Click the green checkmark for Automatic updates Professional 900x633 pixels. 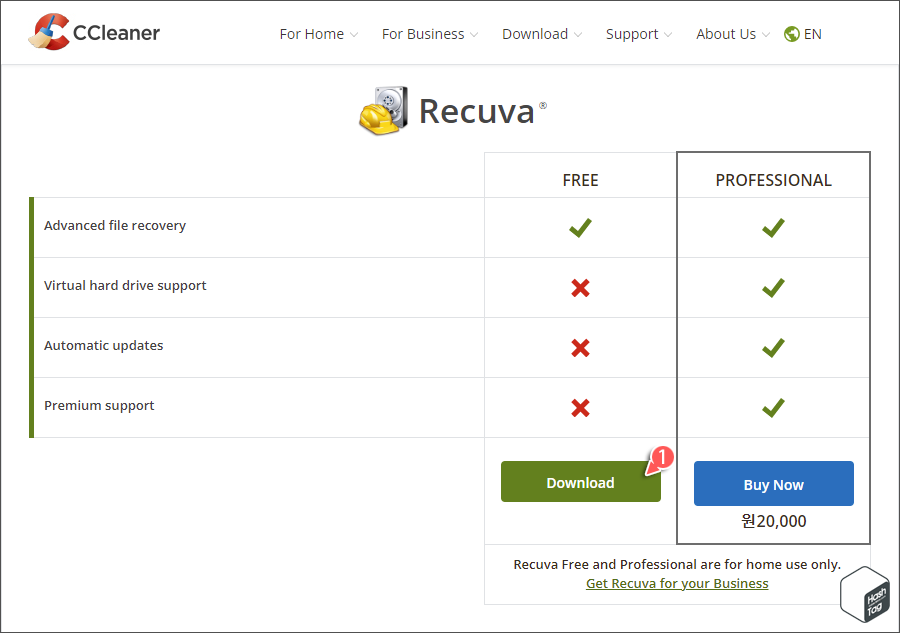[773, 348]
